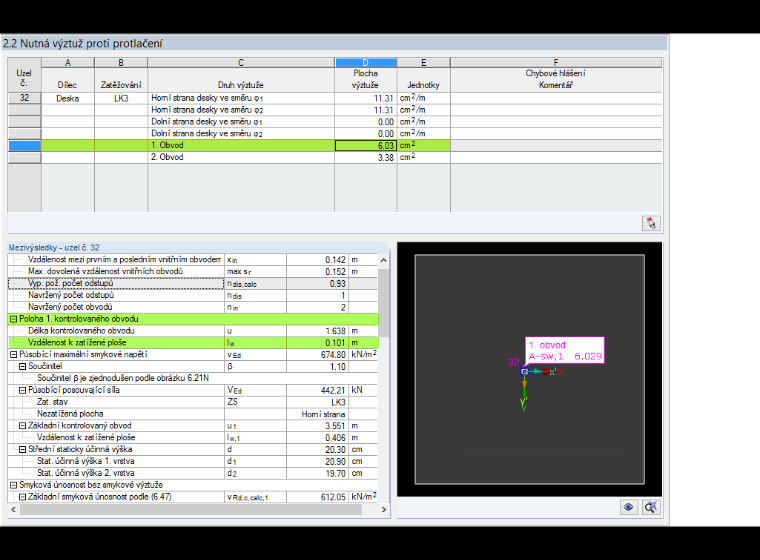Click horizontal scrollbar thumb in results panel
760x560 pixels.
(191, 510)
